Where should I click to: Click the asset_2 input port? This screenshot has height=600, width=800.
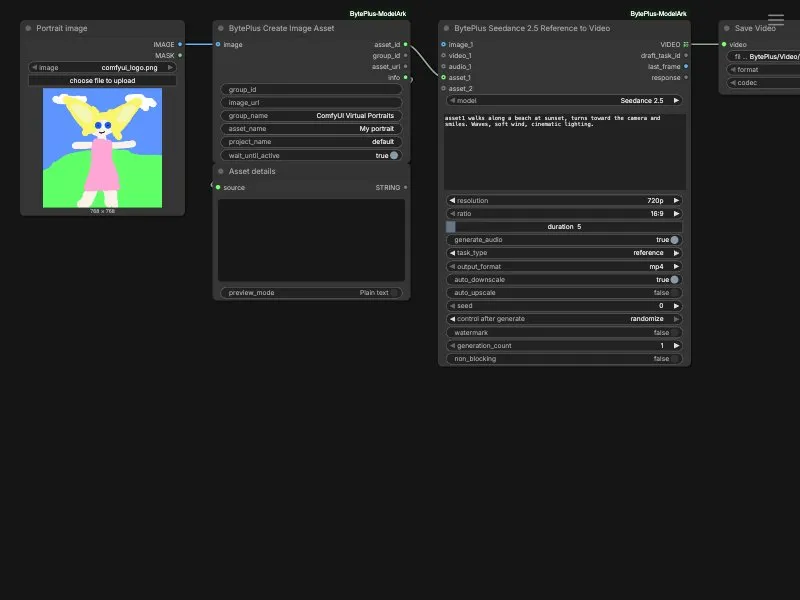click(x=443, y=88)
